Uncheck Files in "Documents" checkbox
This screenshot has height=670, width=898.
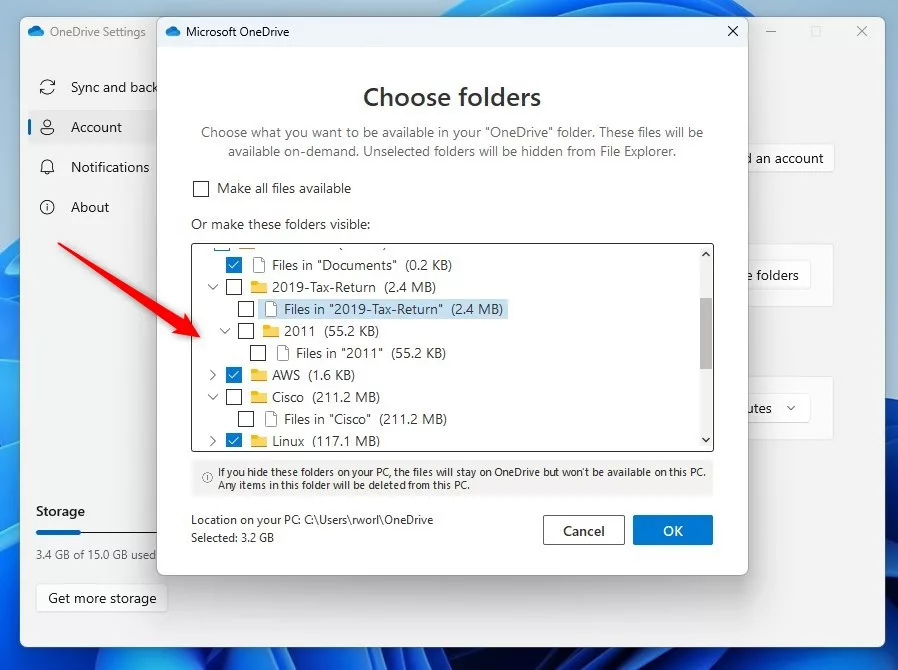[234, 265]
